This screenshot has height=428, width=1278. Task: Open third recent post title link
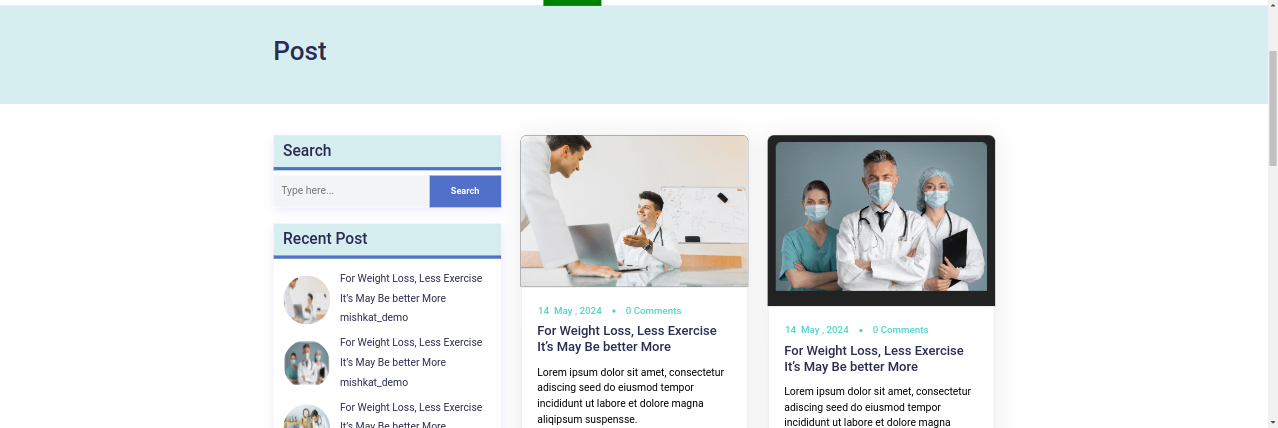[411, 416]
